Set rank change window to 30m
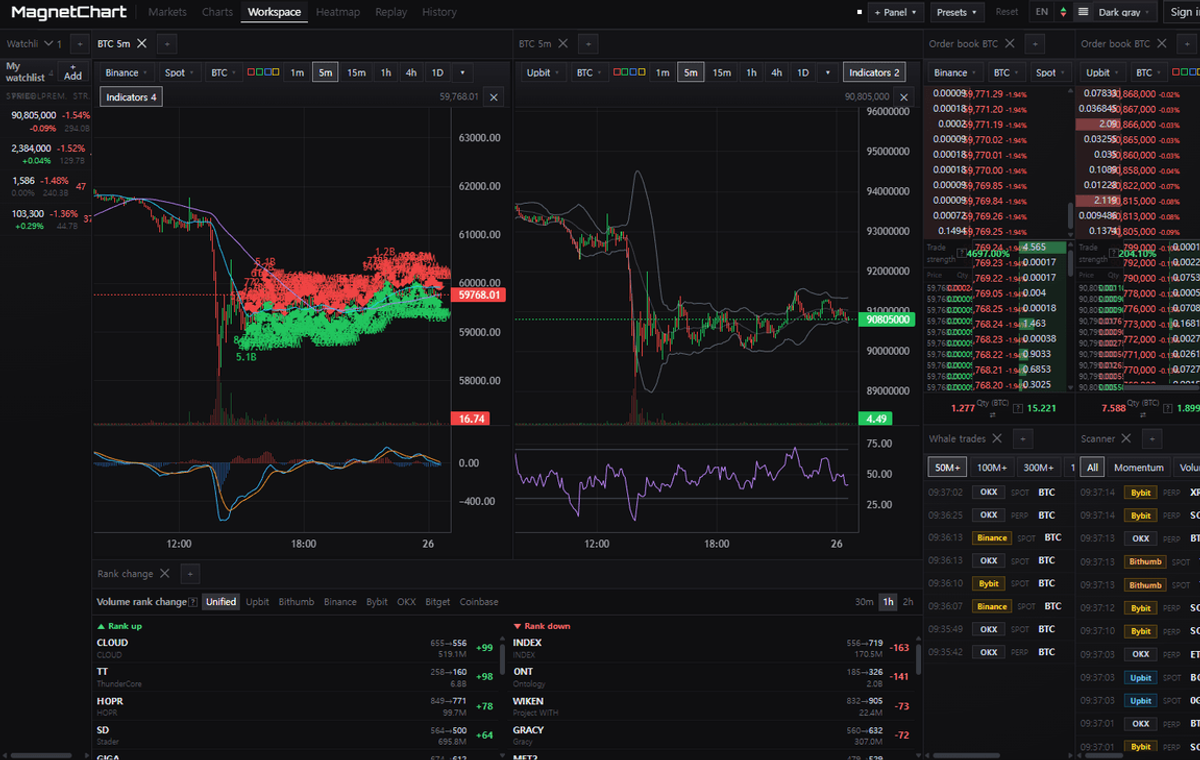 point(864,602)
